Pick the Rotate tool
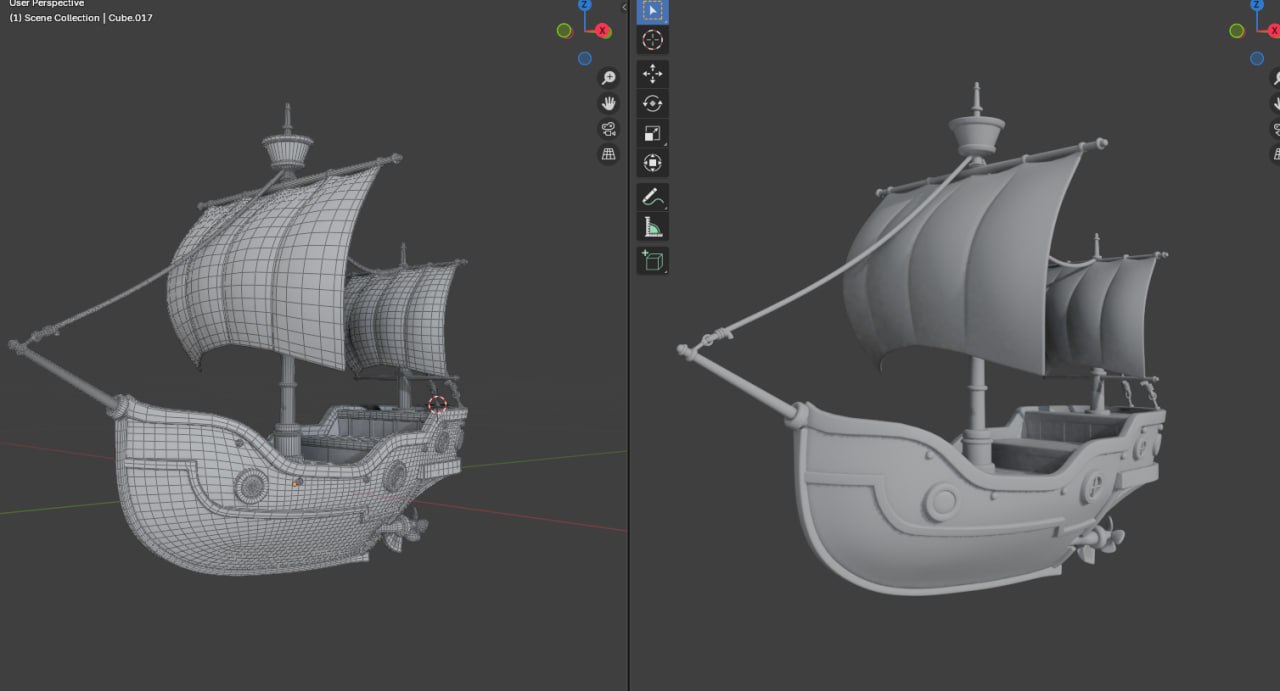Screen dimensions: 1280x691 652,103
